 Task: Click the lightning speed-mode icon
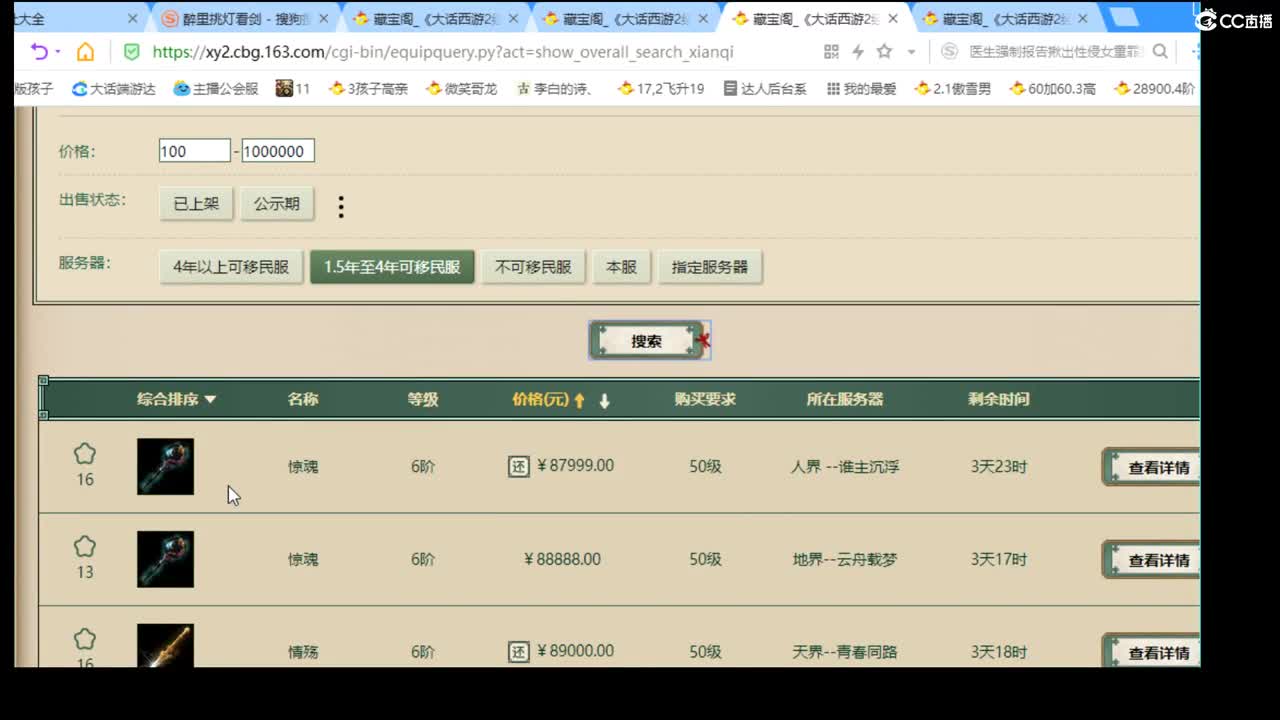pos(857,52)
